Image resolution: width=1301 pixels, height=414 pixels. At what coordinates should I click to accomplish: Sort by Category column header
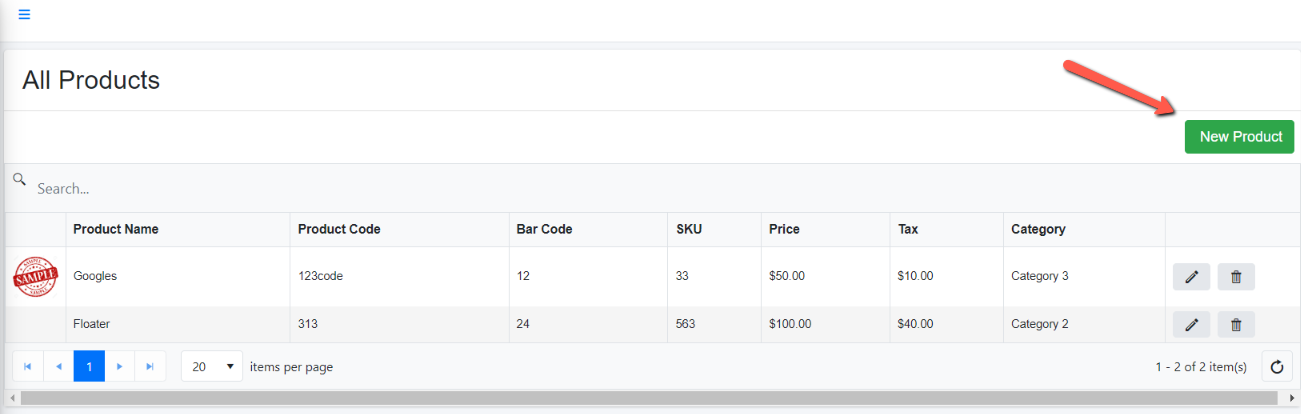point(1038,229)
